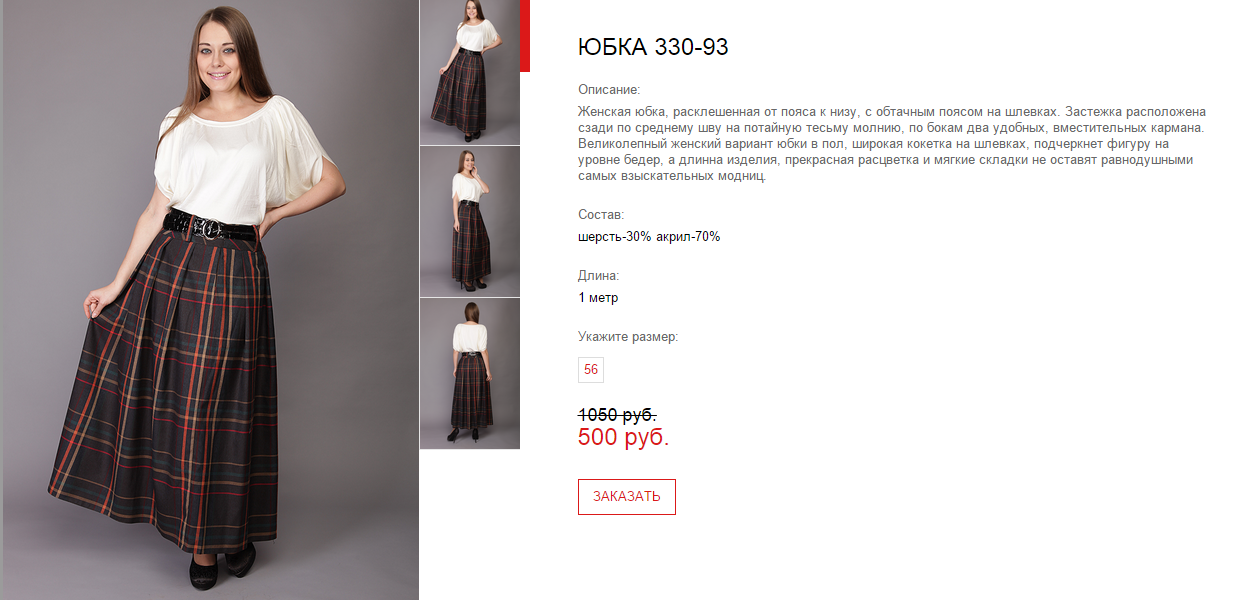This screenshot has height=600, width=1240.
Task: Select the bottom thumbnail showing the back view
Action: [x=470, y=374]
